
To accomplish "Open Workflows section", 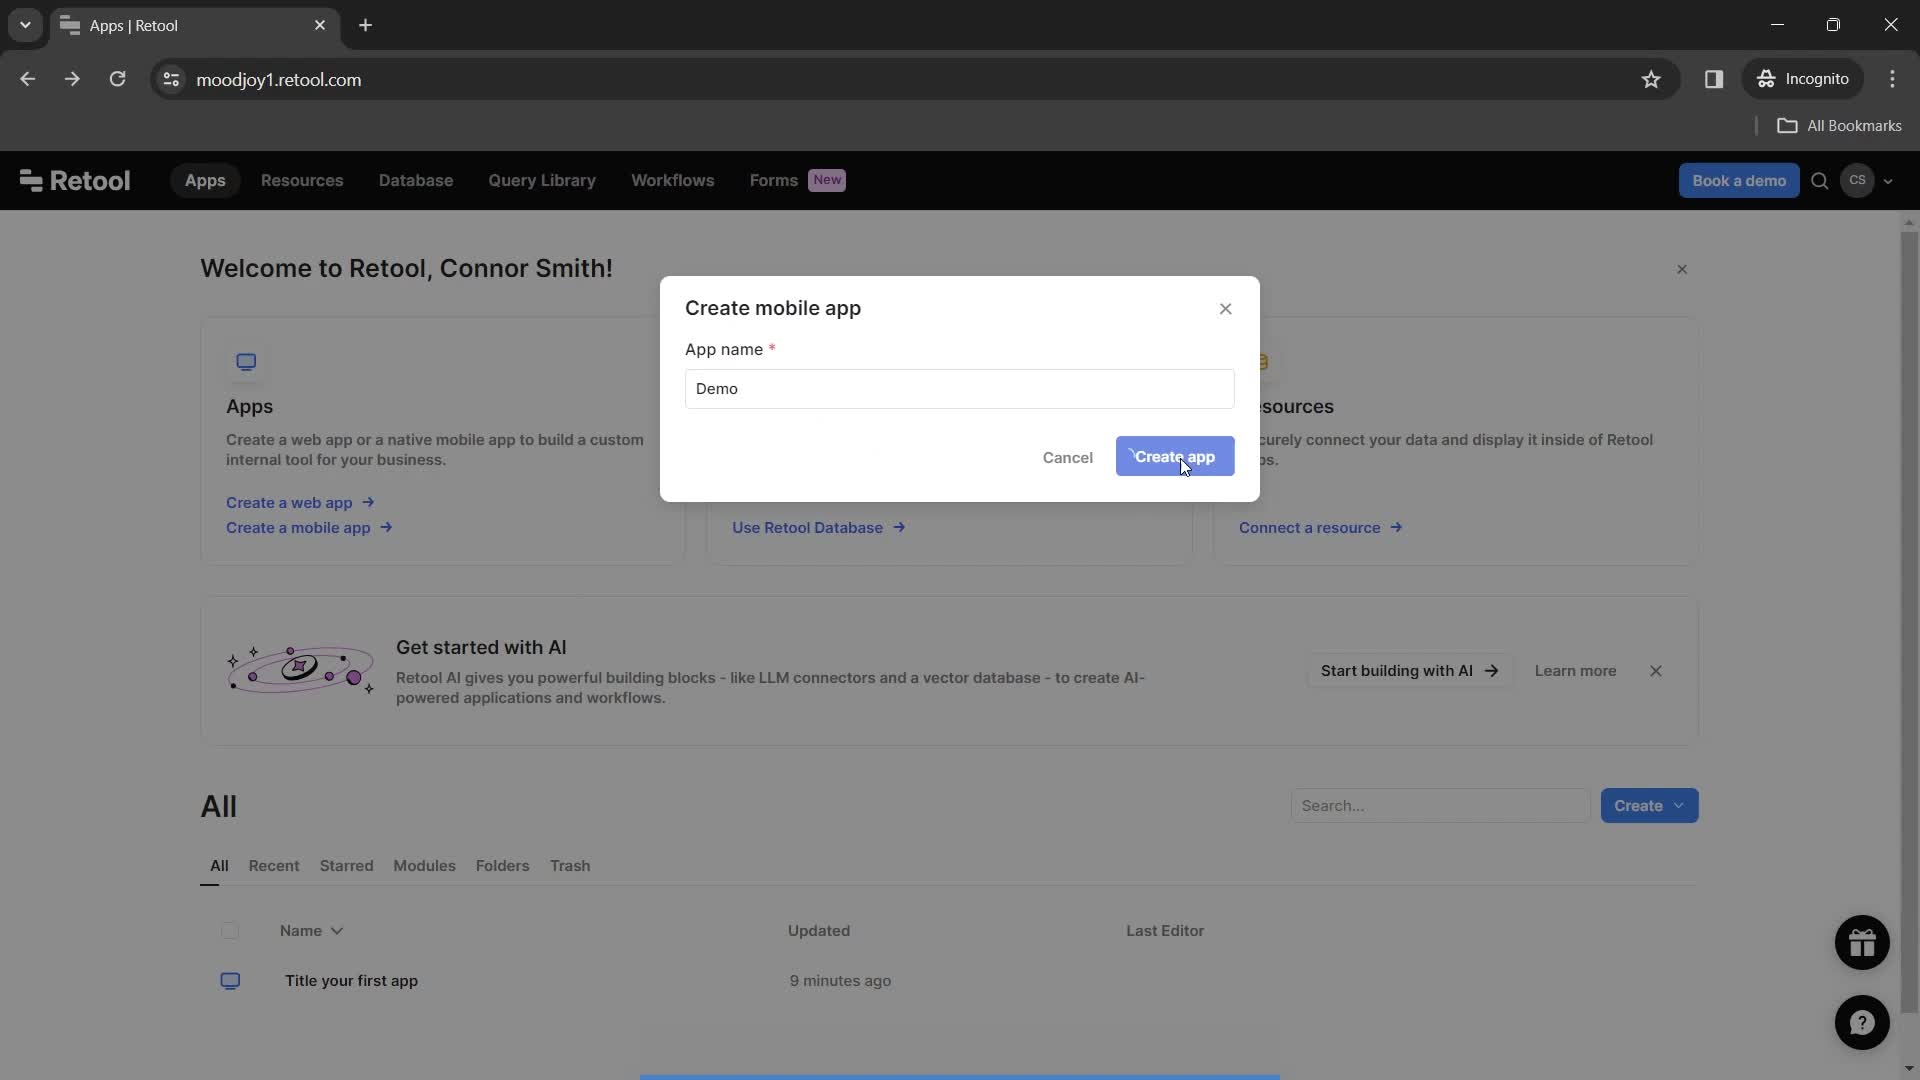I will 671,179.
